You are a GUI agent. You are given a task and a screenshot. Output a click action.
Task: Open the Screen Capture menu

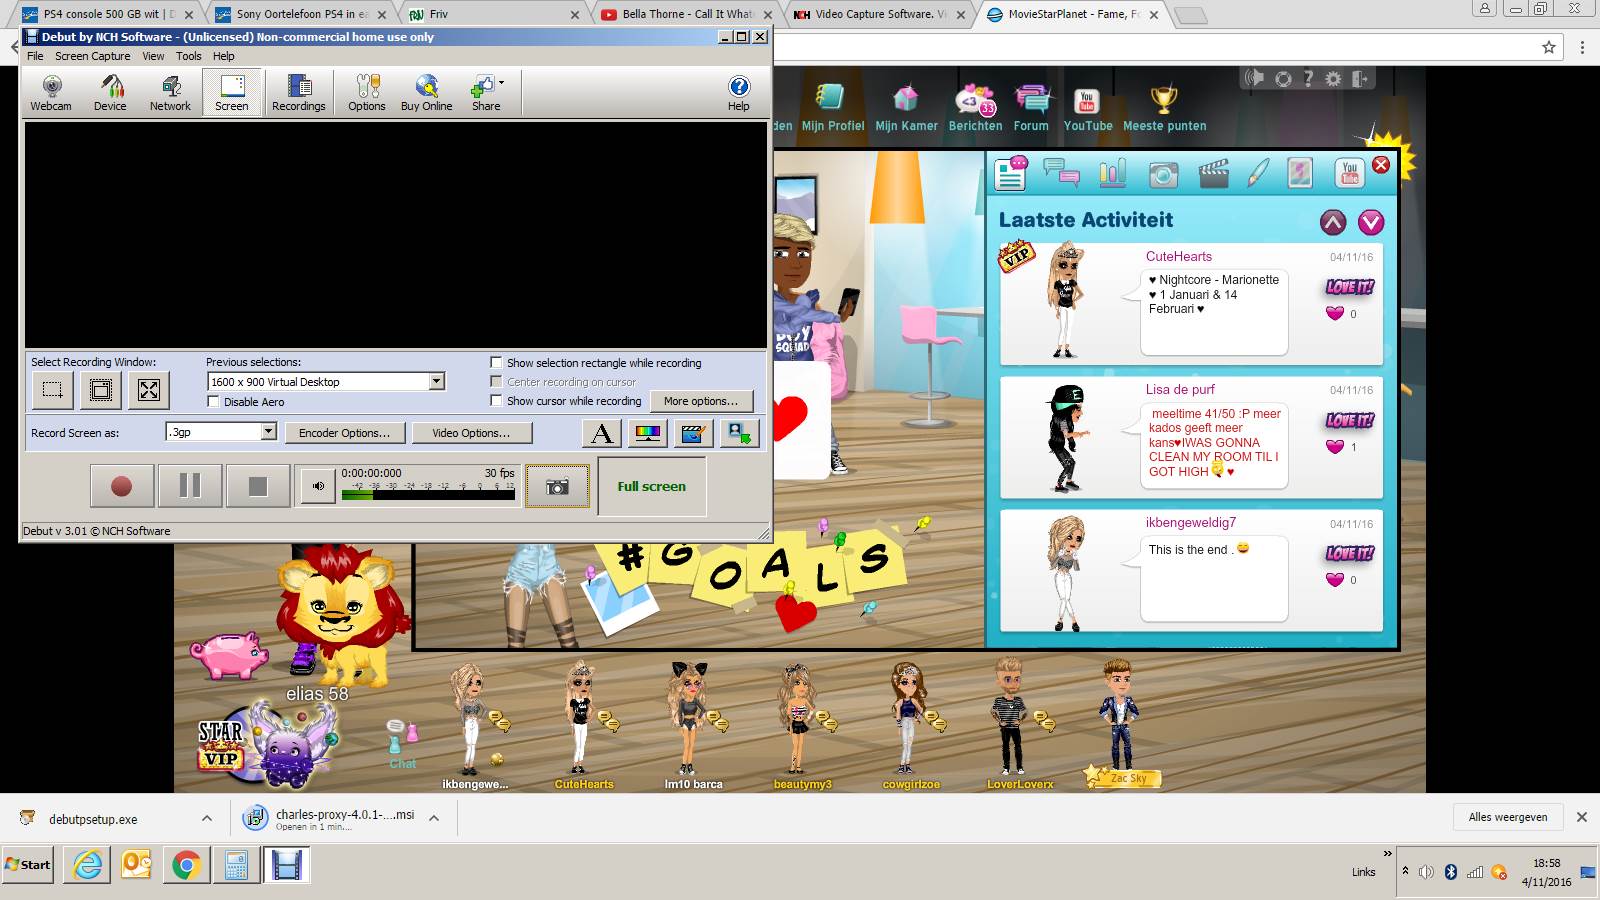click(92, 56)
